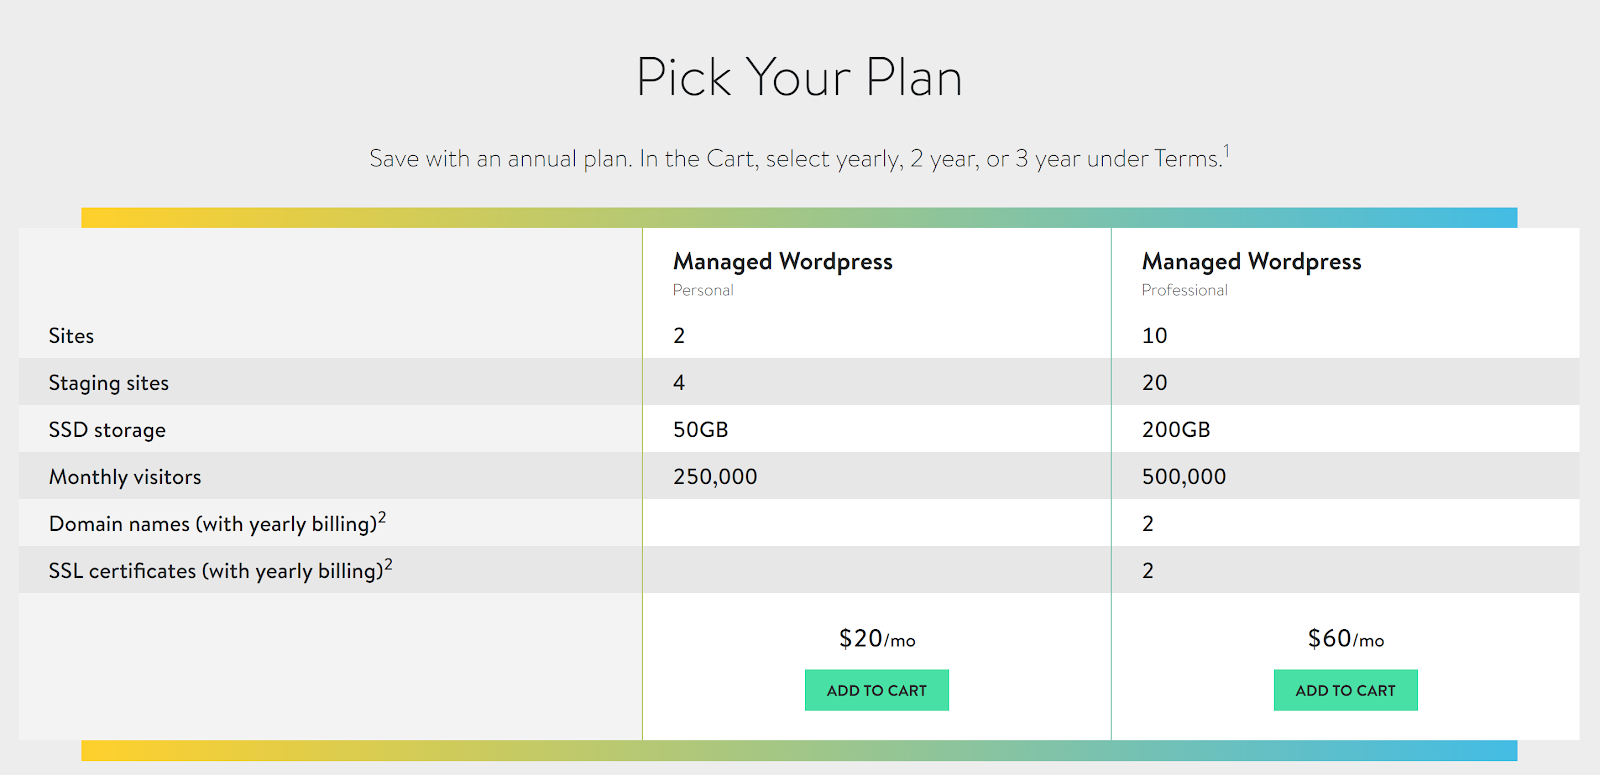Image resolution: width=1600 pixels, height=775 pixels.
Task: Click the SSD storage row label
Action: [107, 430]
